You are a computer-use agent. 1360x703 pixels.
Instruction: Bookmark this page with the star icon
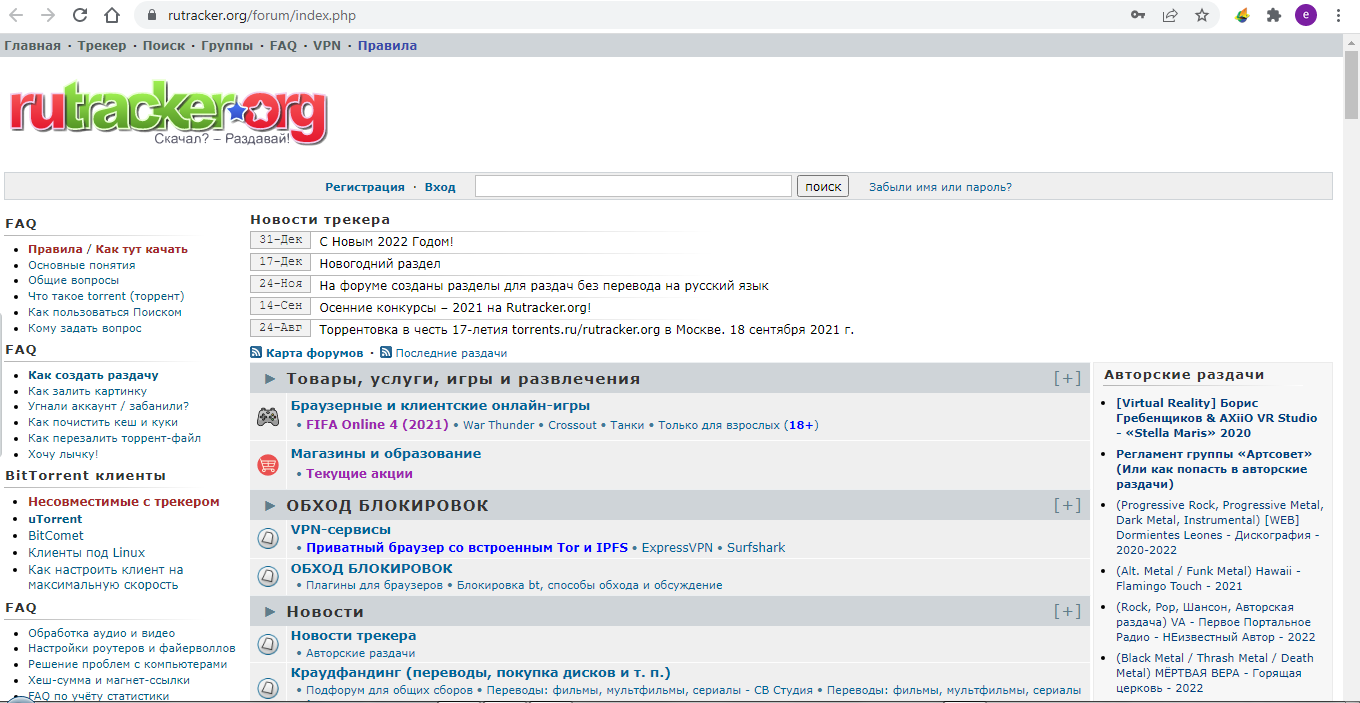(x=1202, y=15)
